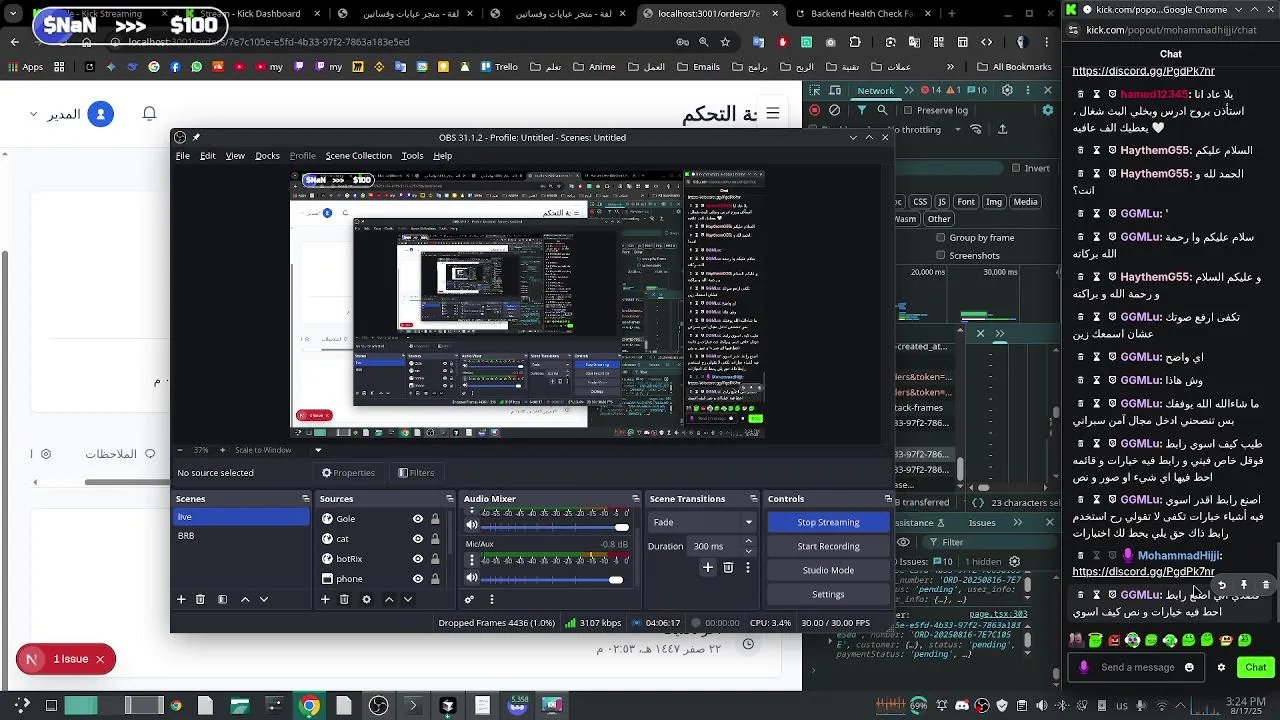Check Screenshots option in DevTools
This screenshot has width=1280, height=720.
click(x=940, y=256)
